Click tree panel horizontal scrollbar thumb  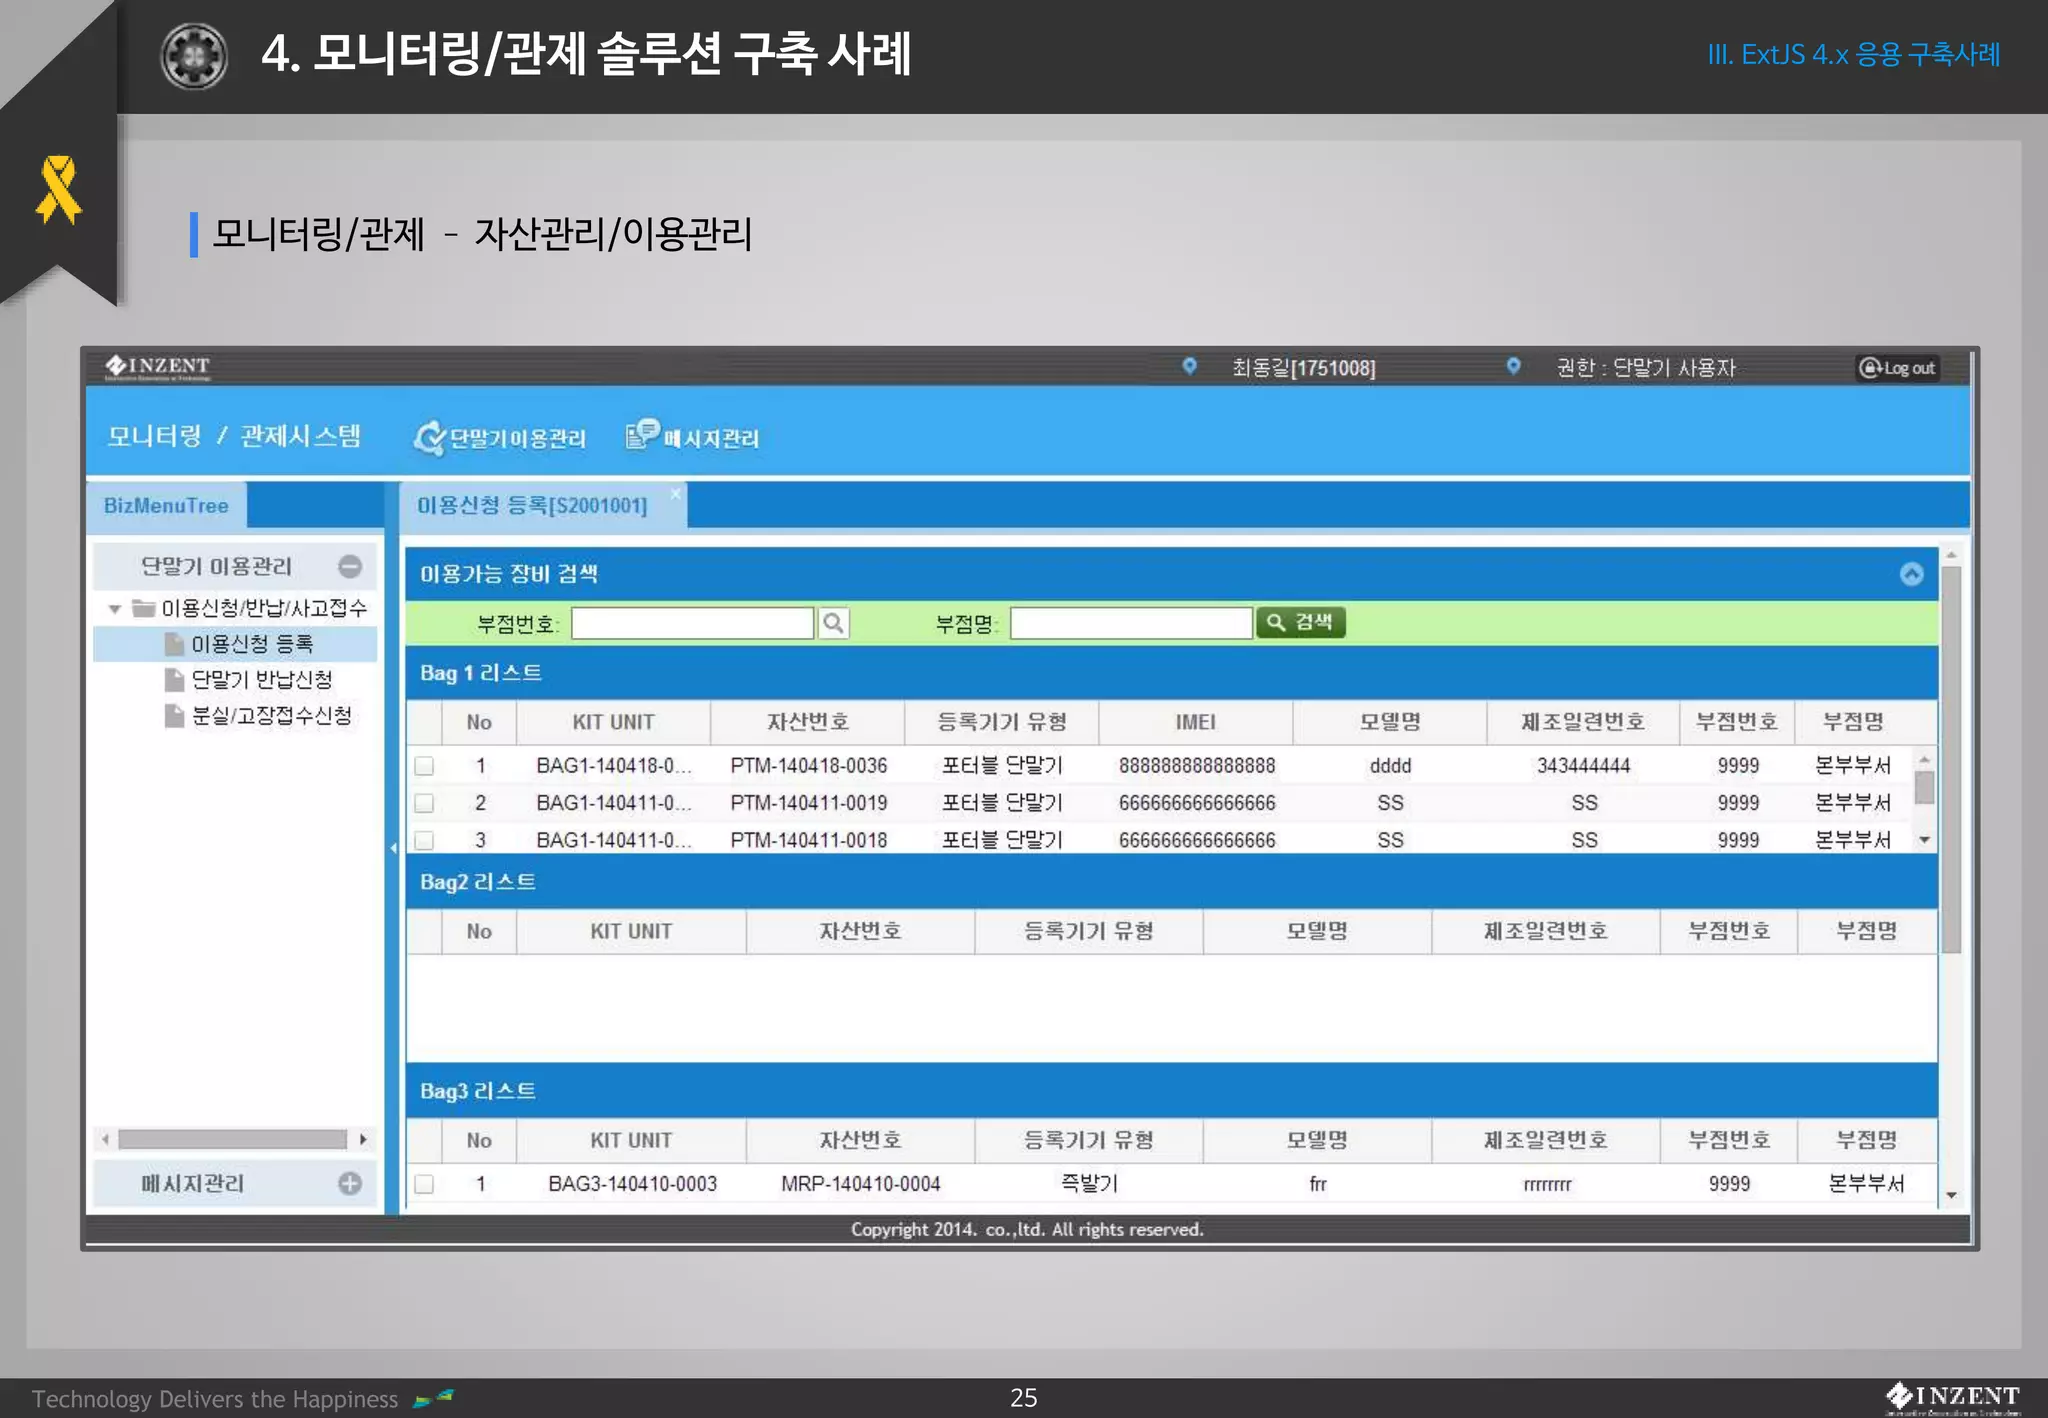232,1139
